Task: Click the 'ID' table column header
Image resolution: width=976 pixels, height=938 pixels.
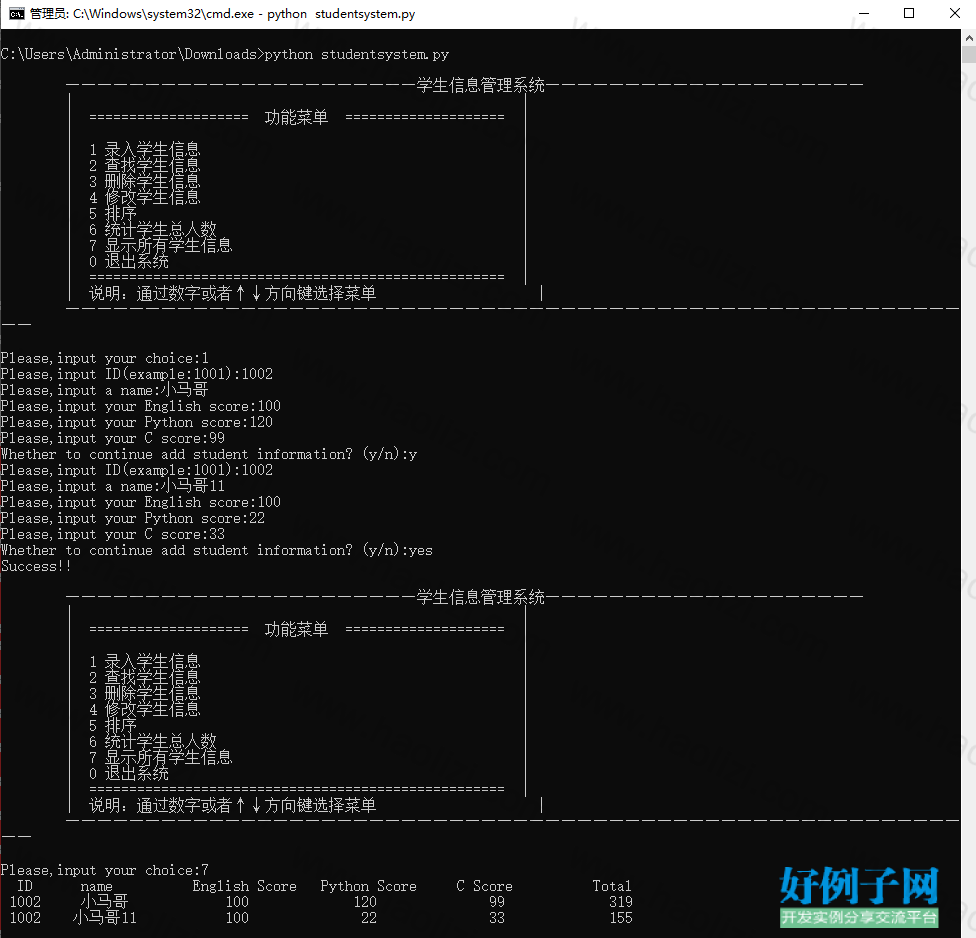Action: 25,886
